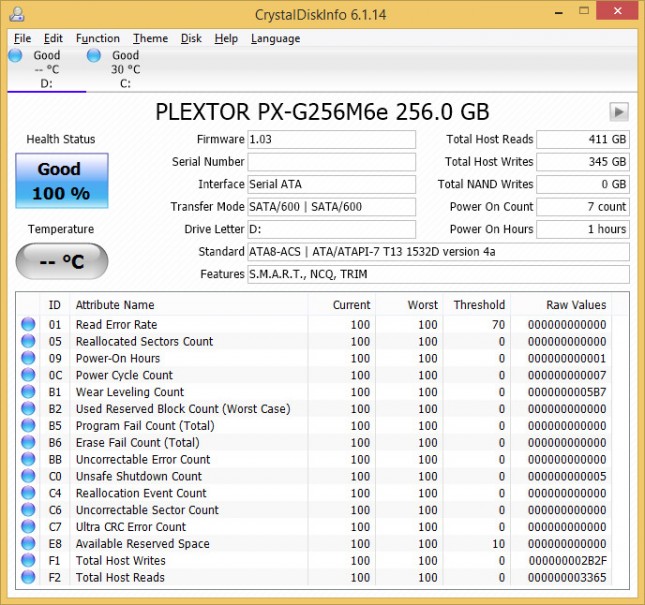This screenshot has height=605, width=645.
Task: Click the Attribute Name column header
Action: click(x=188, y=305)
